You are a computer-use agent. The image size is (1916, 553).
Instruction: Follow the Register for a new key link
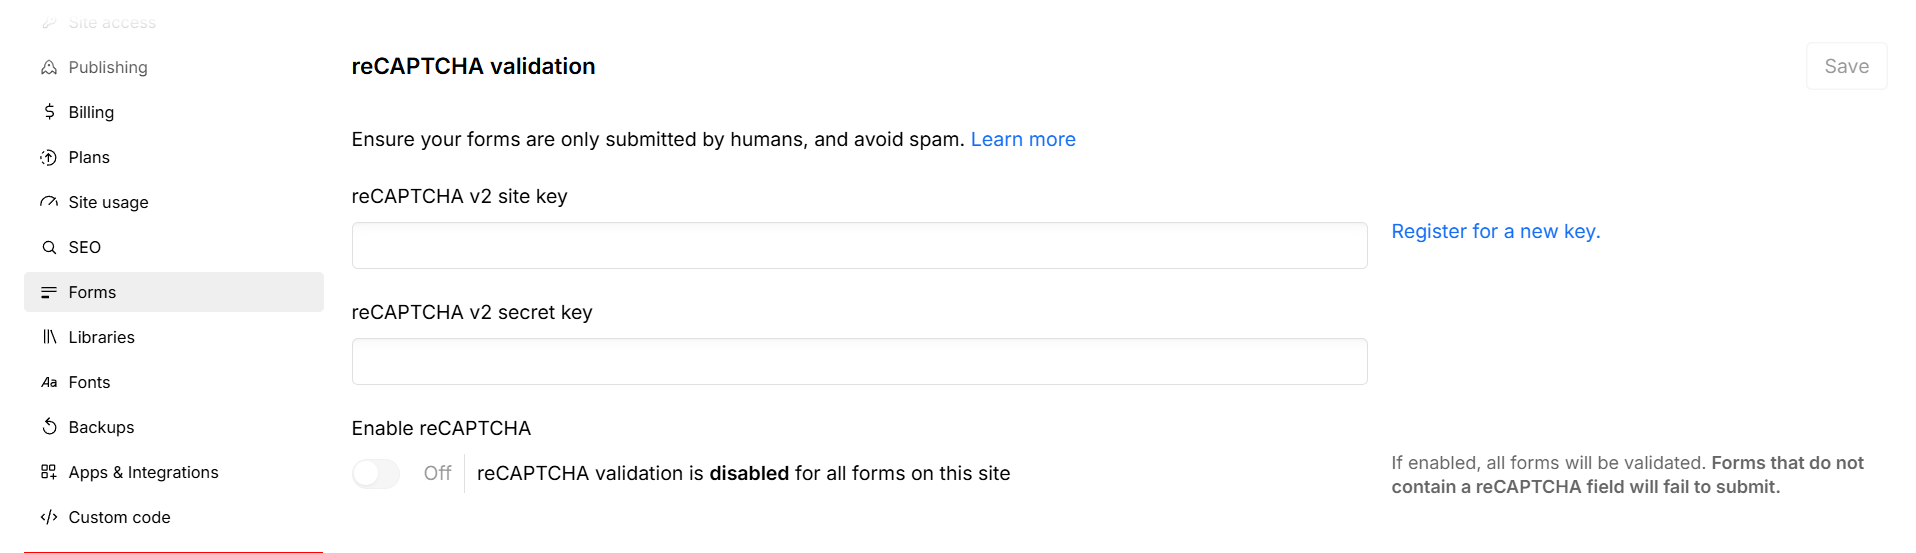click(1495, 231)
